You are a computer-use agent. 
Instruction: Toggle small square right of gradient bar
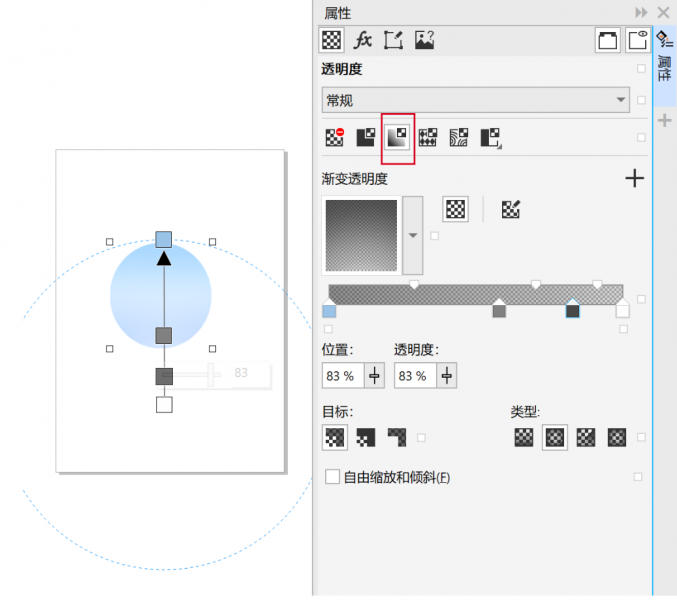641,299
